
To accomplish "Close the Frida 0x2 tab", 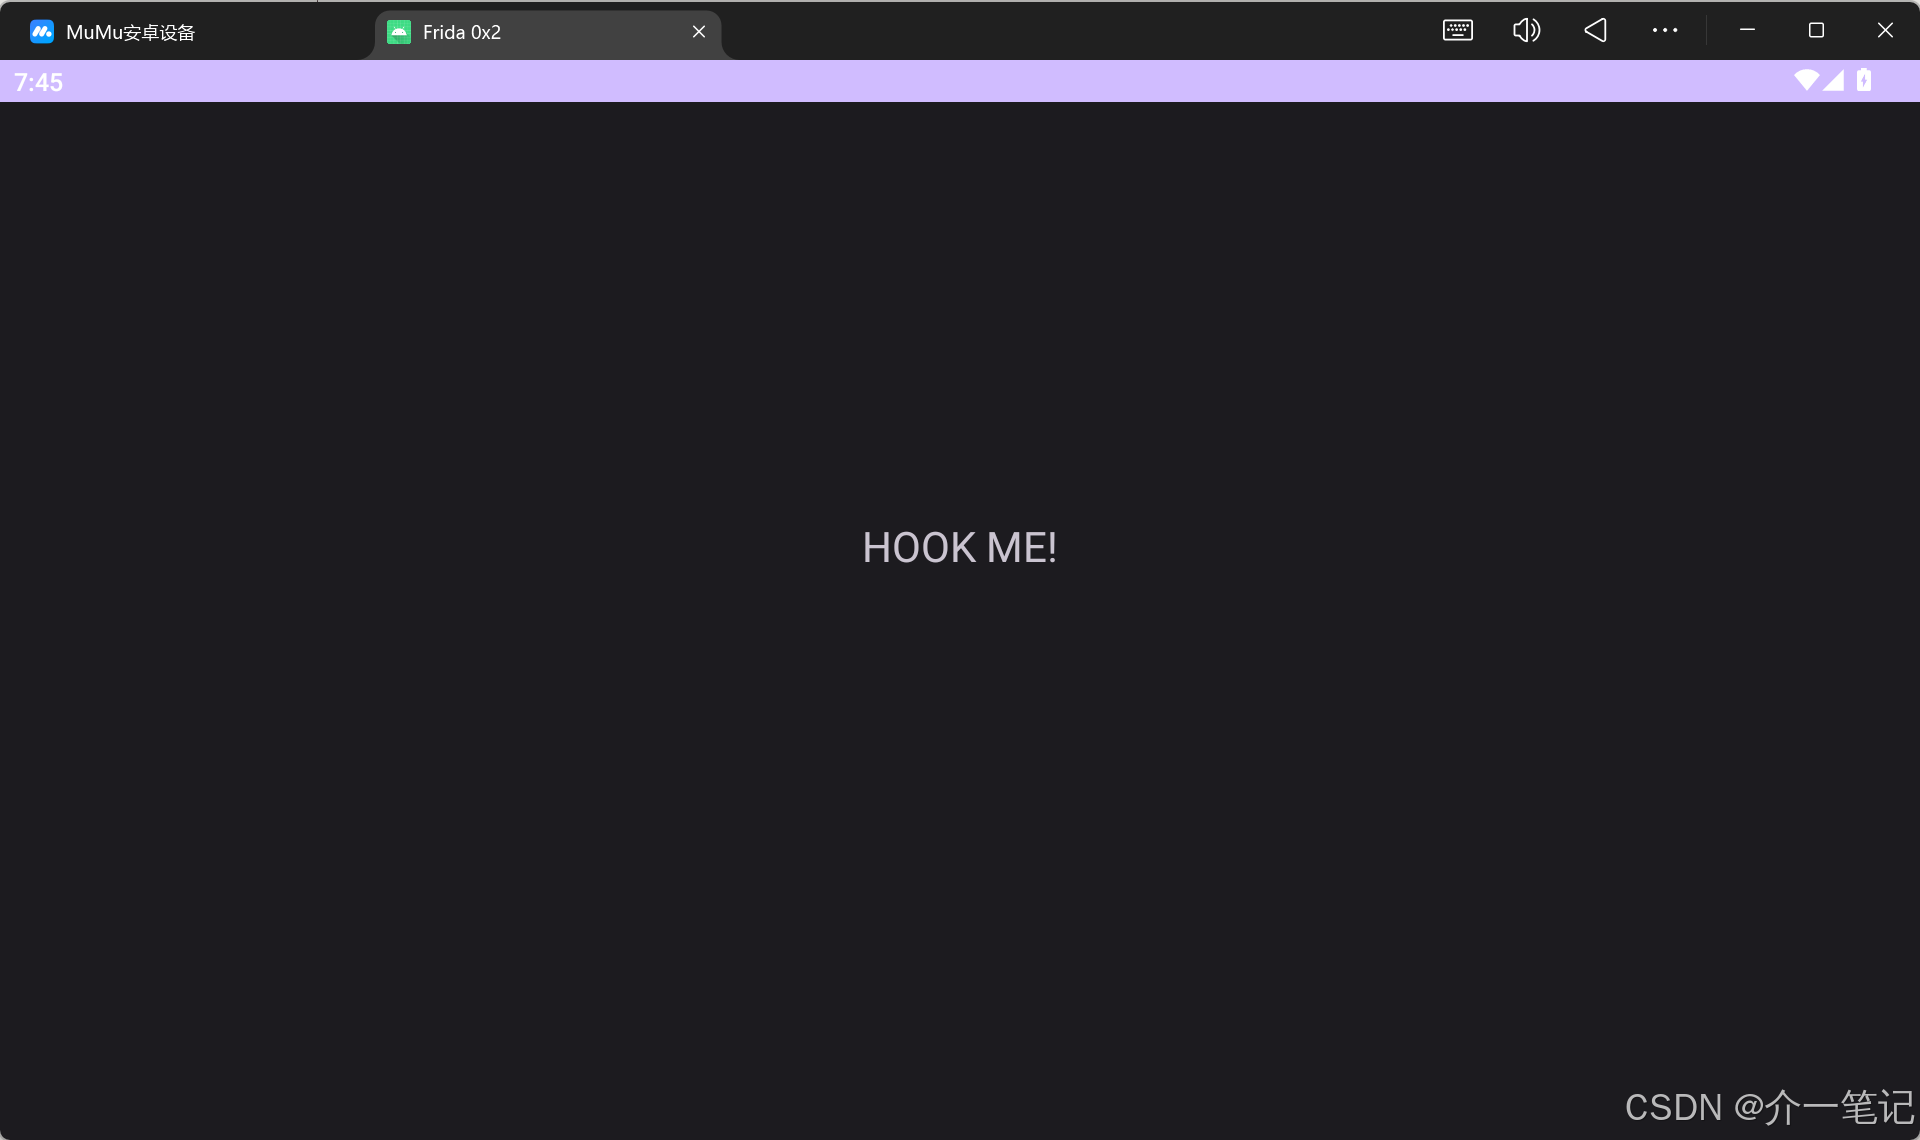I will coord(699,32).
